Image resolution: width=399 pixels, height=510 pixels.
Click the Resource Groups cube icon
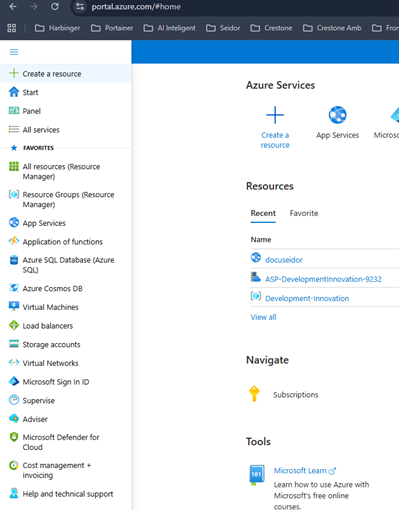14,194
